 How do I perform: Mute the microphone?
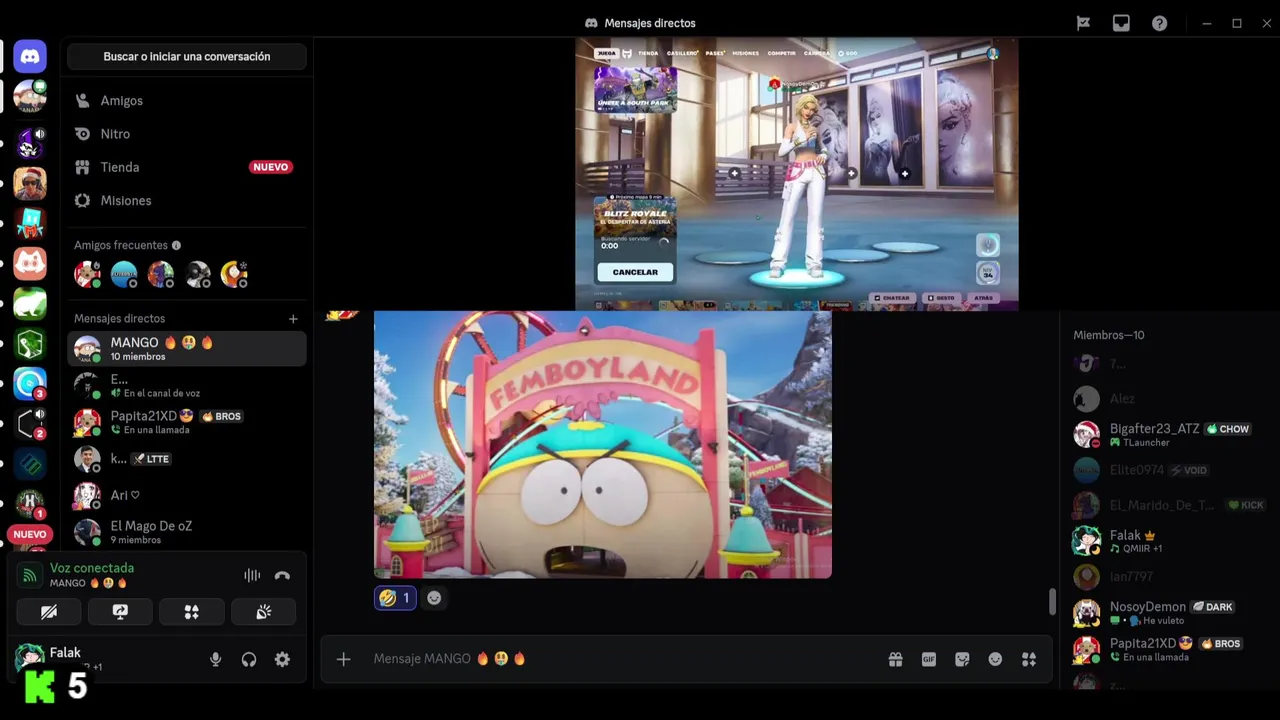click(x=215, y=660)
